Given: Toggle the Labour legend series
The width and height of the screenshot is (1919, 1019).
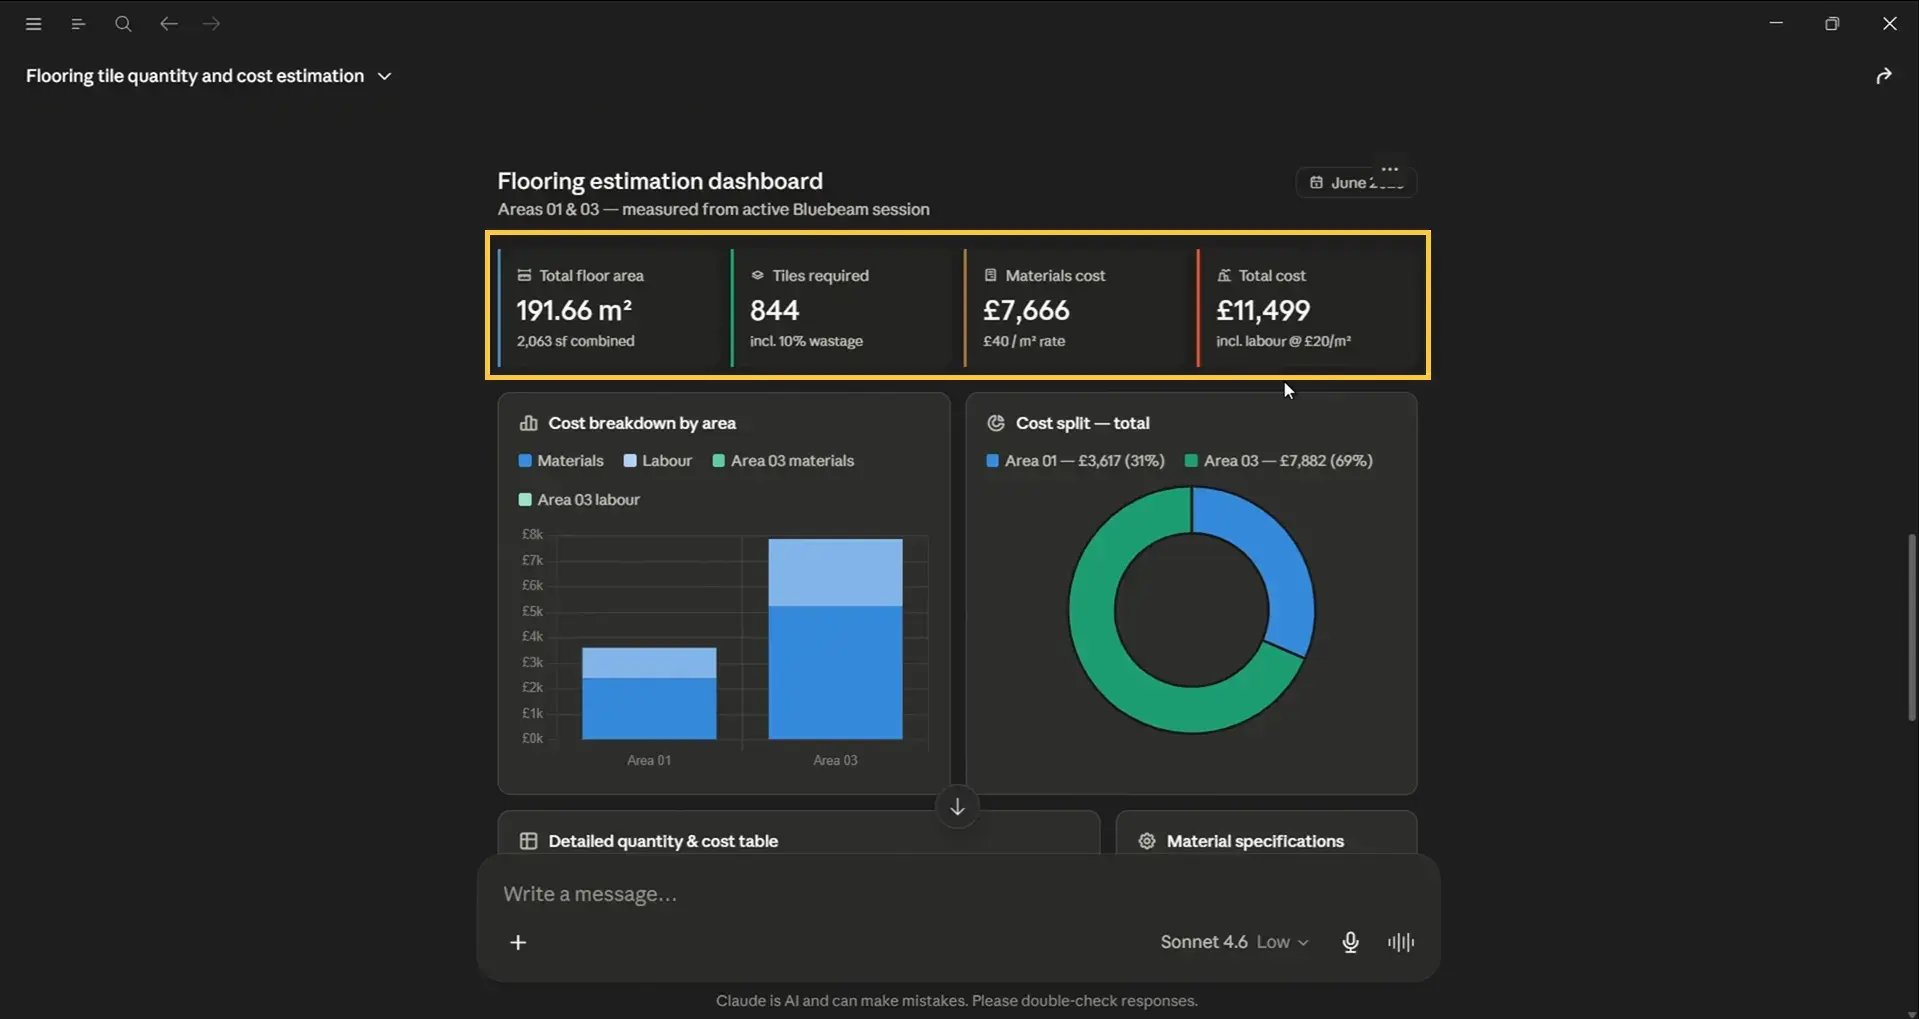Looking at the screenshot, I should pos(657,461).
